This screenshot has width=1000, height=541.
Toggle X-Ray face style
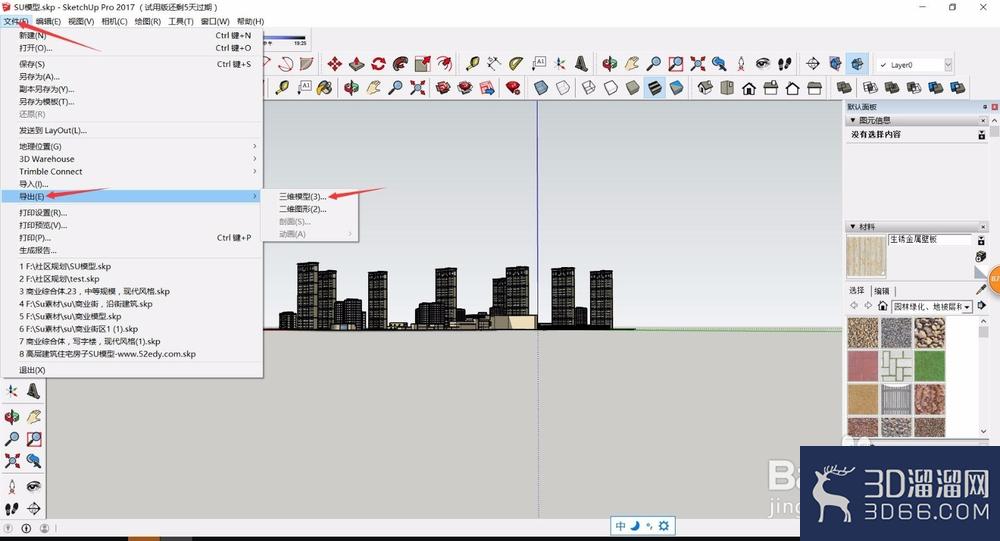pos(541,88)
